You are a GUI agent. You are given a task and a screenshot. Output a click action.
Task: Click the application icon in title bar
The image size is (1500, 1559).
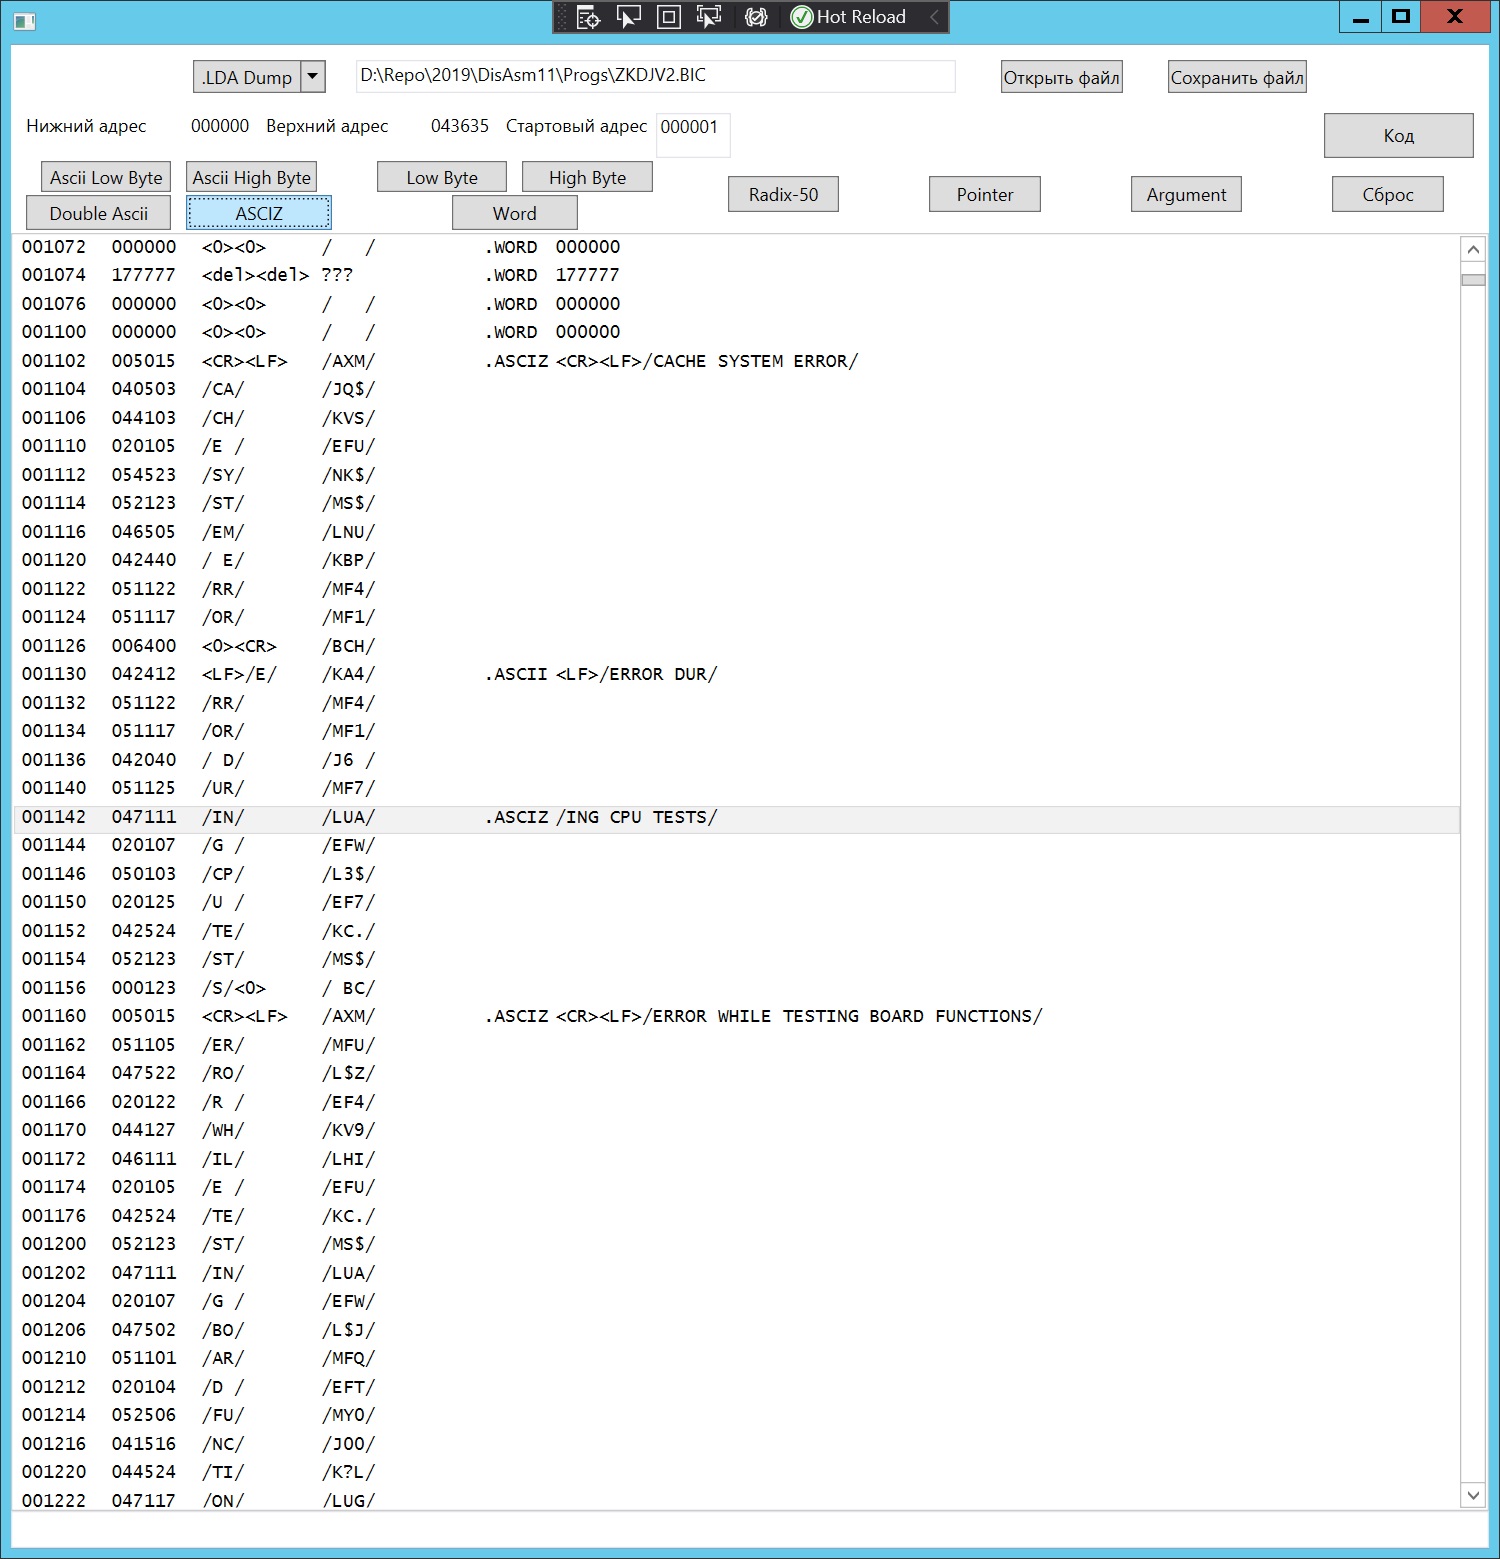pyautogui.click(x=25, y=20)
